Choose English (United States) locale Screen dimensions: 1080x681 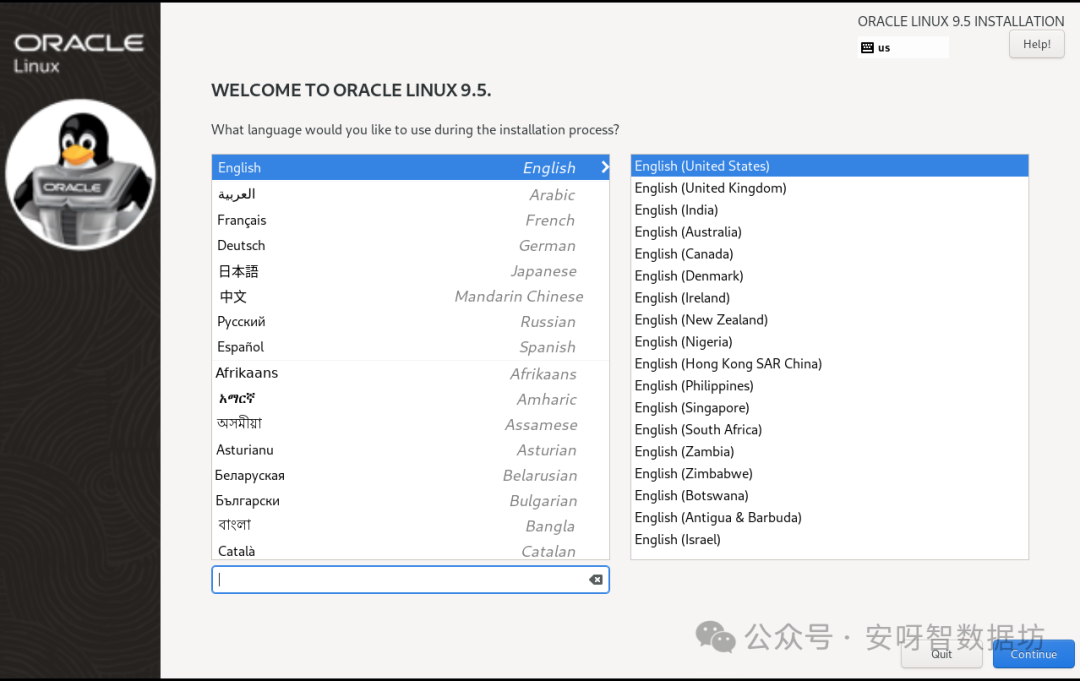(829, 166)
